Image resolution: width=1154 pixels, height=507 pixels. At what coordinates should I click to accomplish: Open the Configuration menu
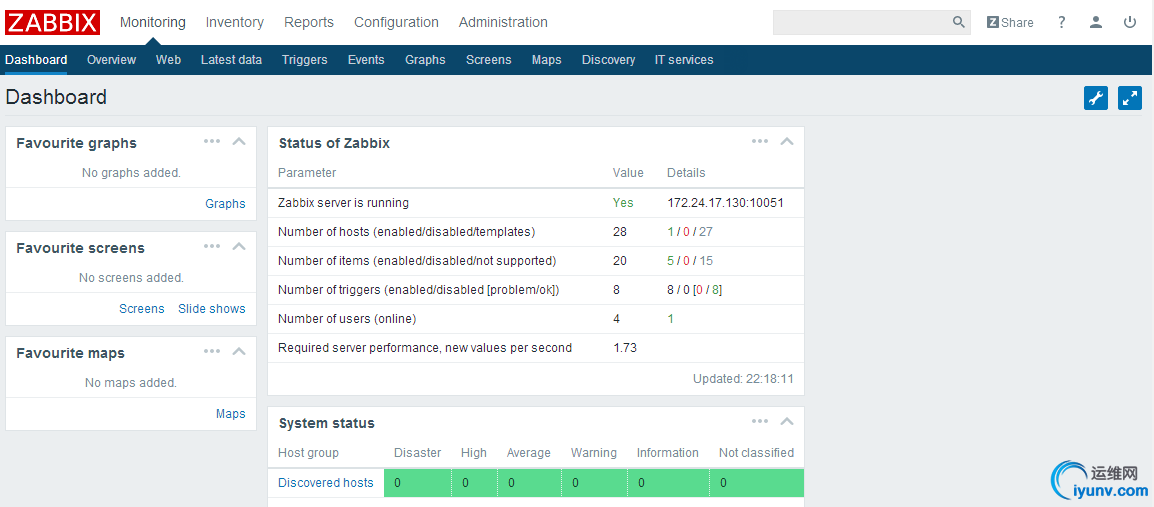pos(396,22)
